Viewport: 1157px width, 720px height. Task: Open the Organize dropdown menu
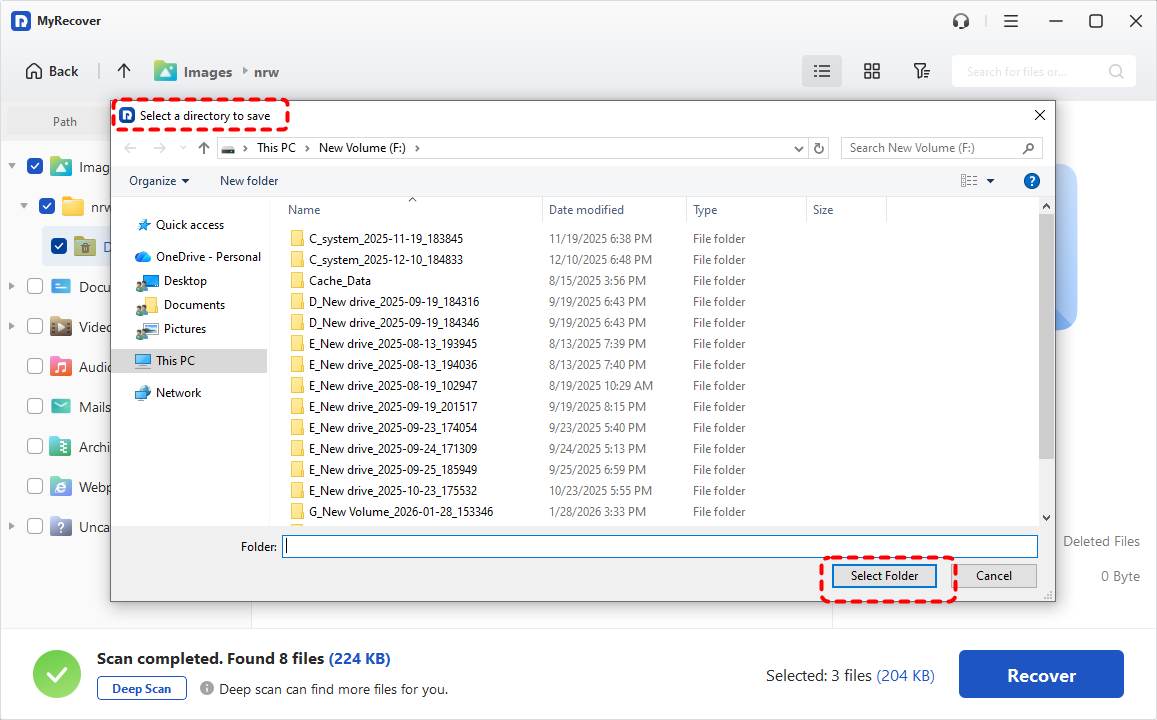point(159,181)
